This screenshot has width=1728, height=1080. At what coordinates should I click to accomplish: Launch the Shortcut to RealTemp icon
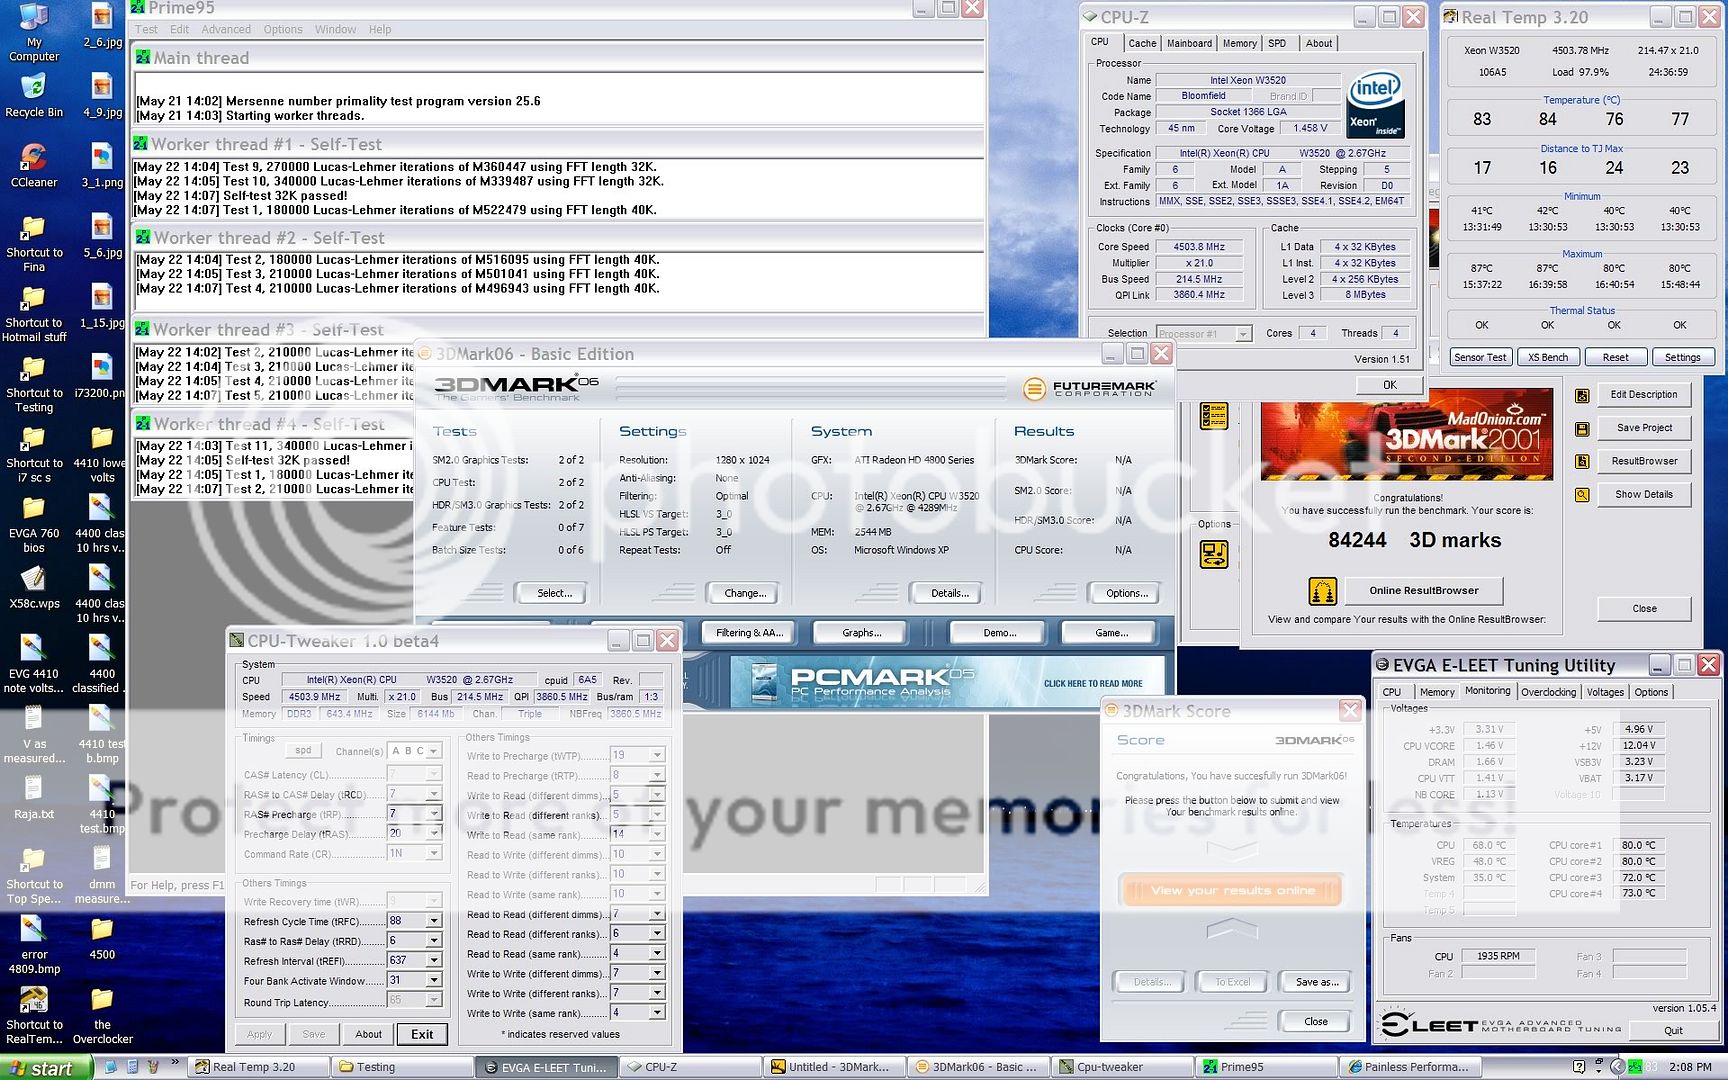(34, 1015)
